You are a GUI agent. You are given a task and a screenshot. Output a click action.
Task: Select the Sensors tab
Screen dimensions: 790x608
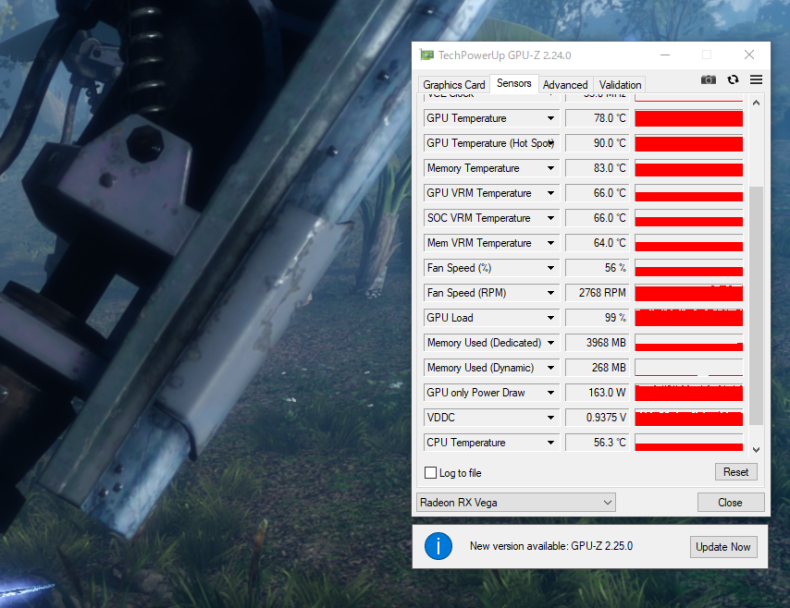514,83
